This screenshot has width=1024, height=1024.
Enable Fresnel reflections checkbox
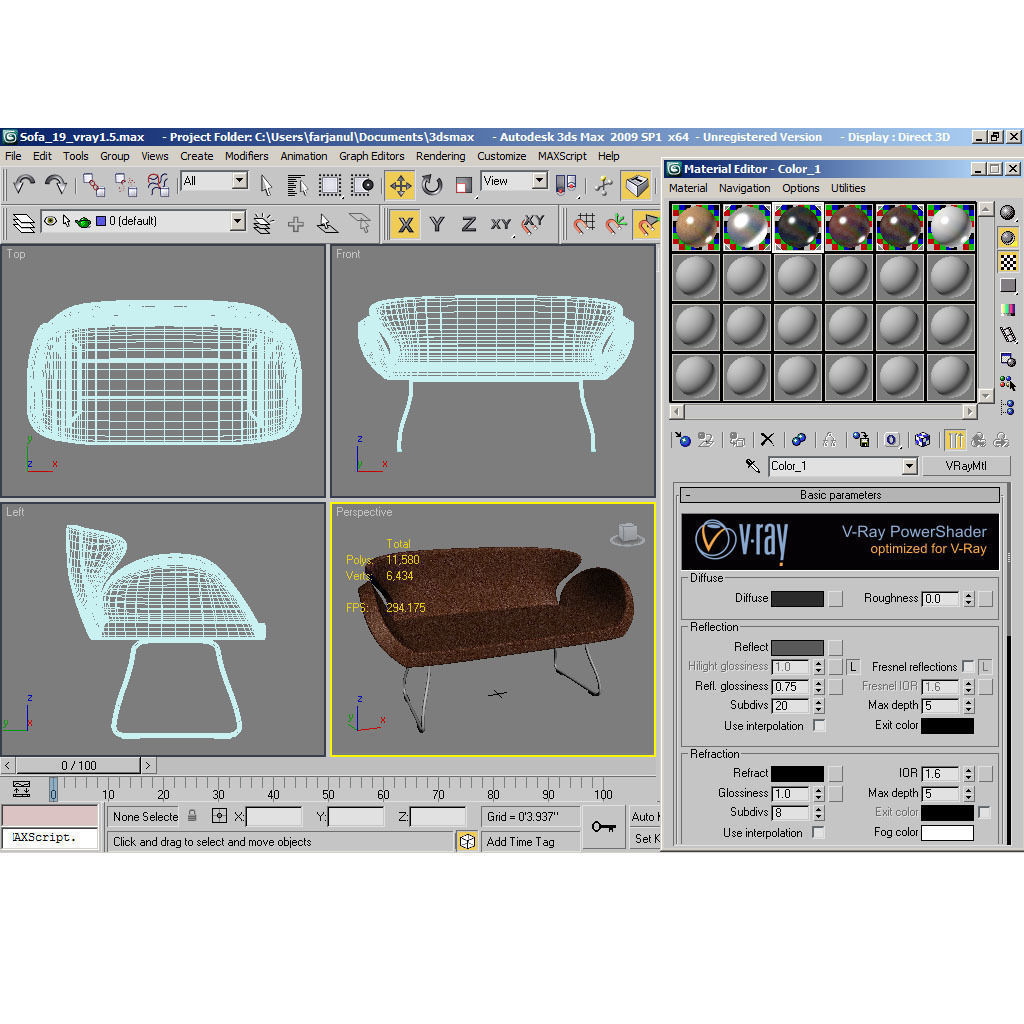tap(968, 666)
